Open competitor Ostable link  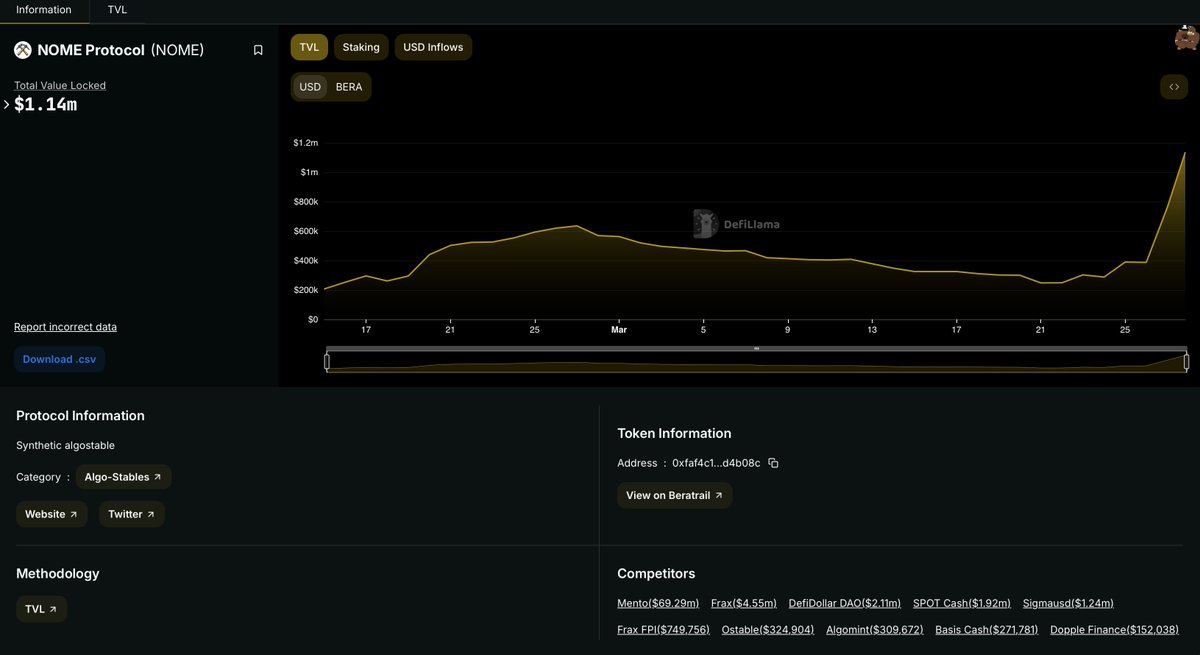click(x=768, y=630)
